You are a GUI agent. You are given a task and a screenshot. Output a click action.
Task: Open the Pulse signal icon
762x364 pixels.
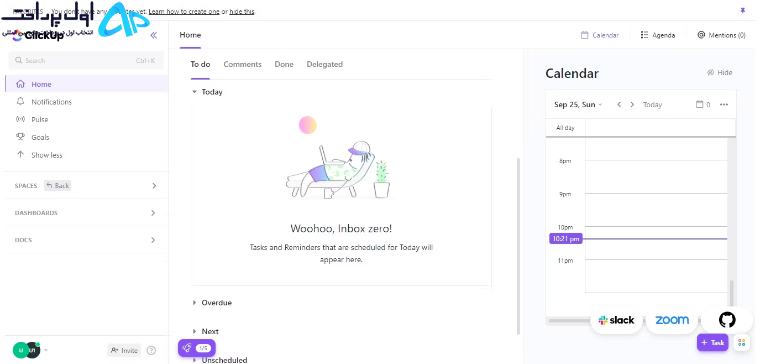(x=20, y=119)
